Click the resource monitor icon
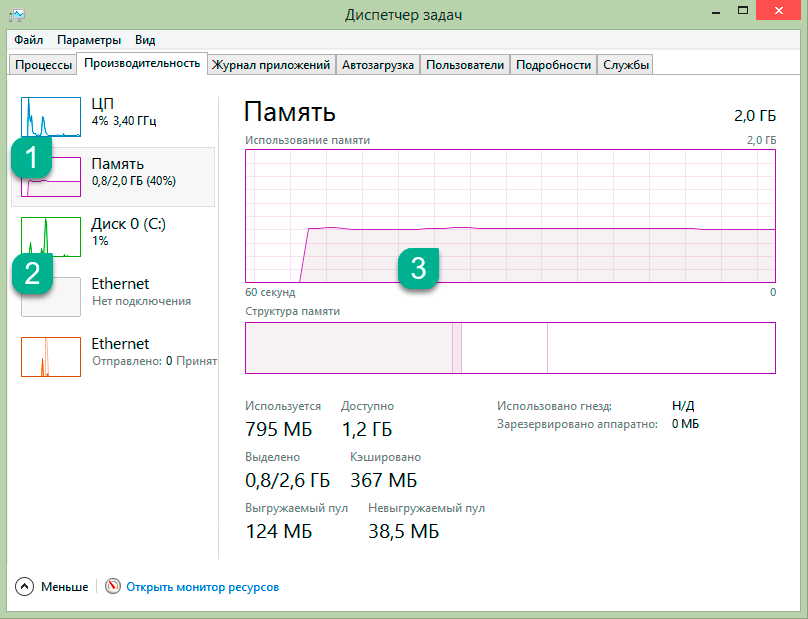 coord(113,587)
